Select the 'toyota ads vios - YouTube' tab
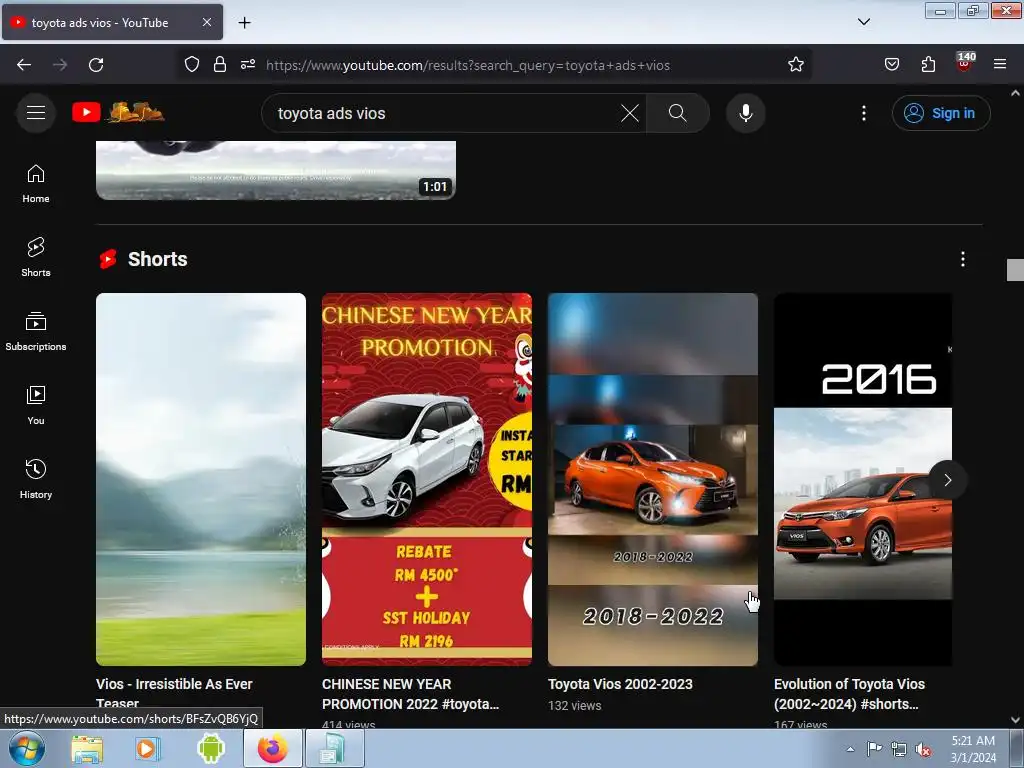1024x768 pixels. pyautogui.click(x=112, y=22)
